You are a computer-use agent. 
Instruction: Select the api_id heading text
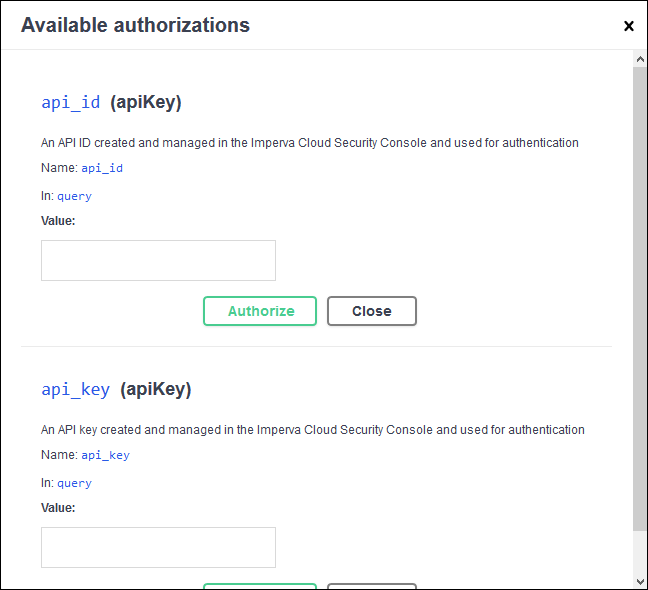click(71, 102)
